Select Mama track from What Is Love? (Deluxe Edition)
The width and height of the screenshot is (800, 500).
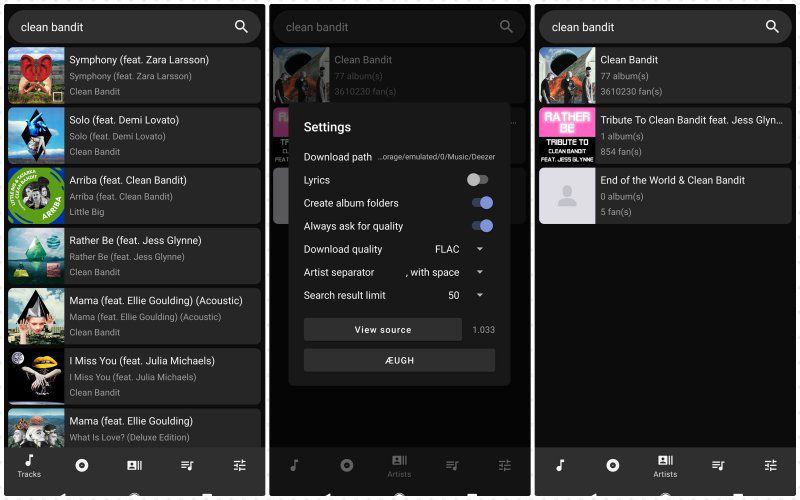tap(134, 428)
